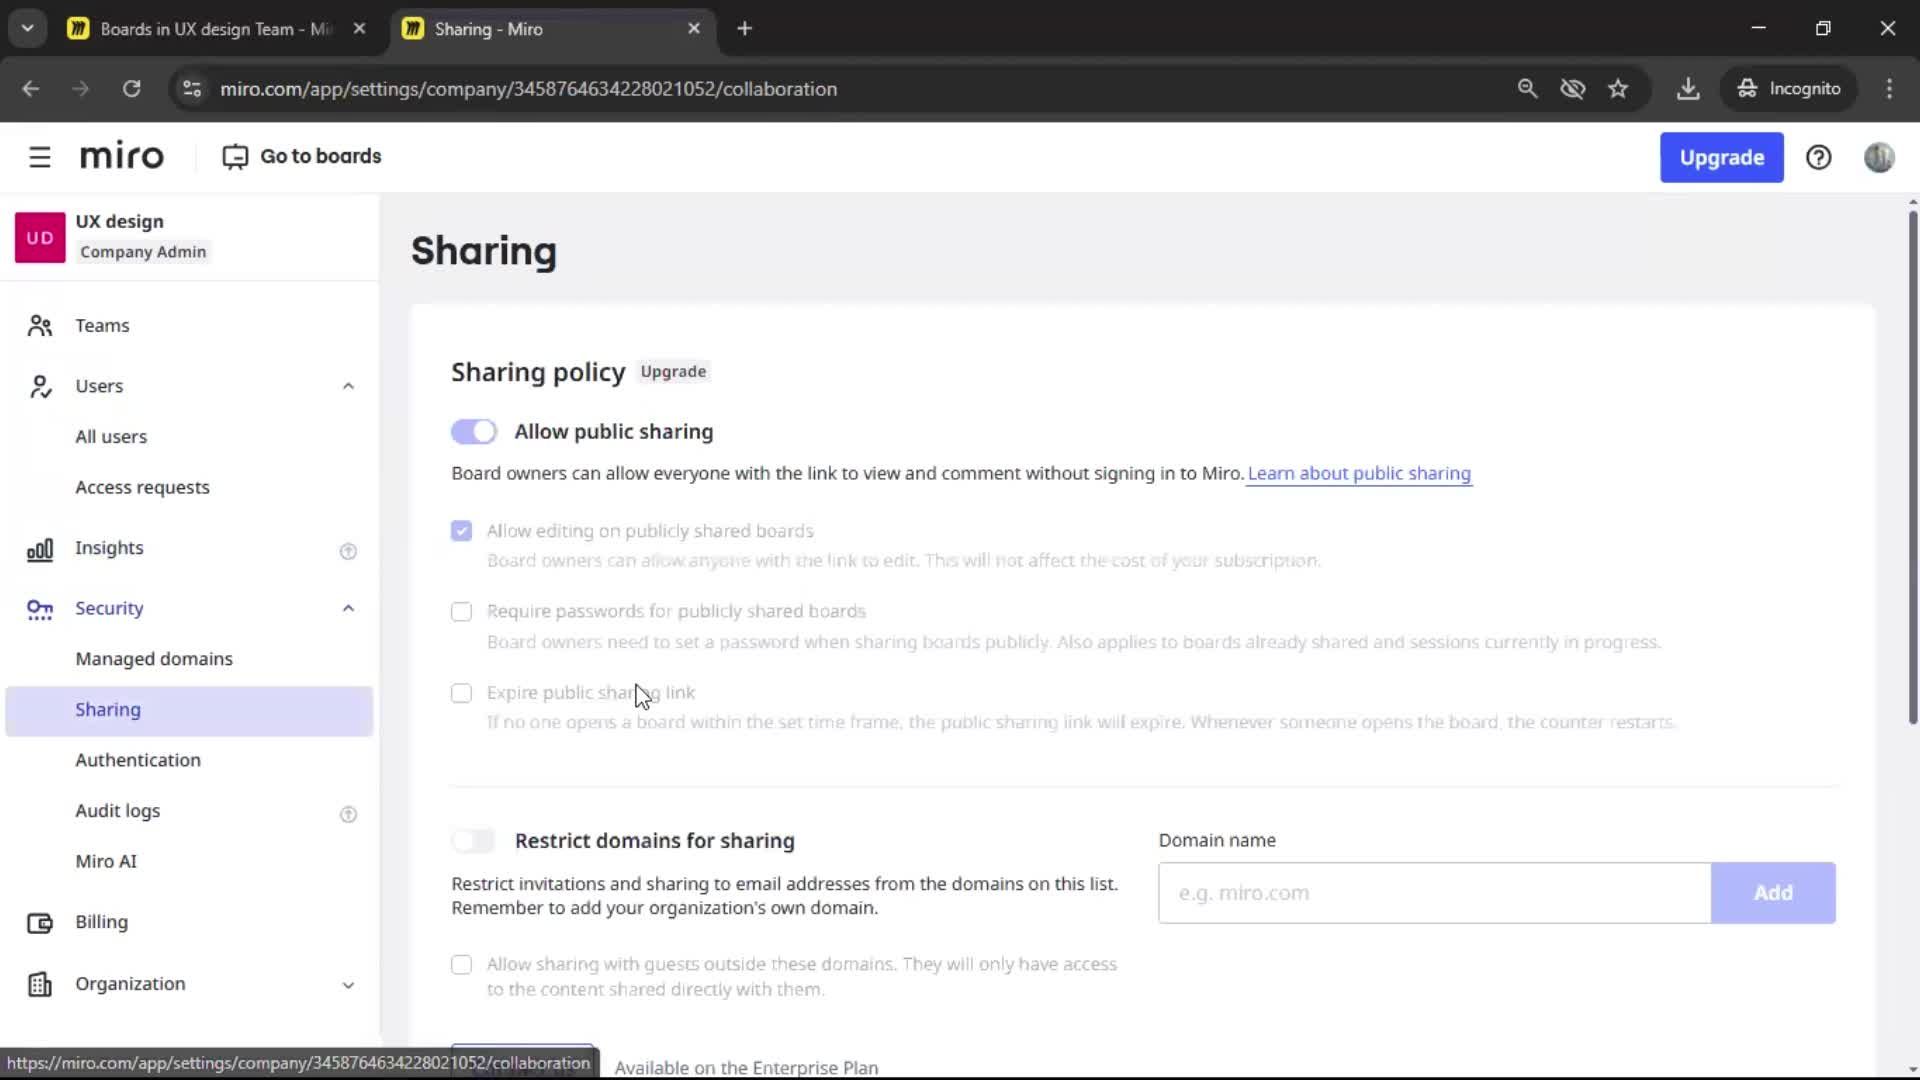This screenshot has height=1080, width=1920.
Task: Close the Sharing - Miro tab
Action: pos(694,29)
